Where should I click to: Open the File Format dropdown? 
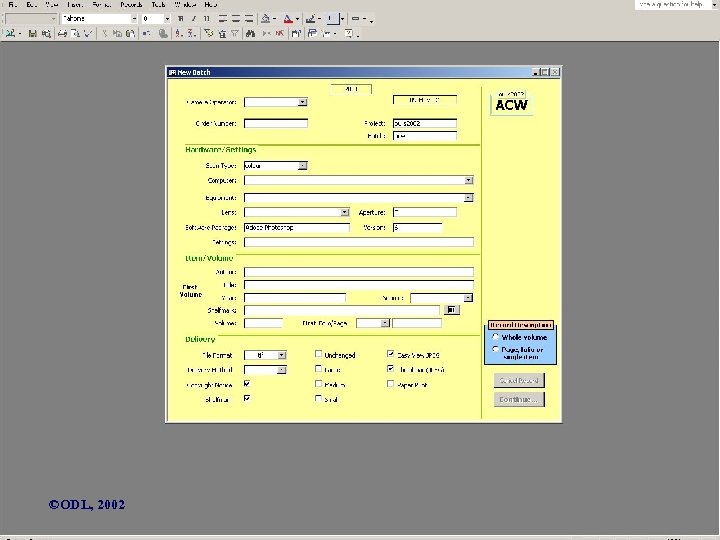[282, 355]
